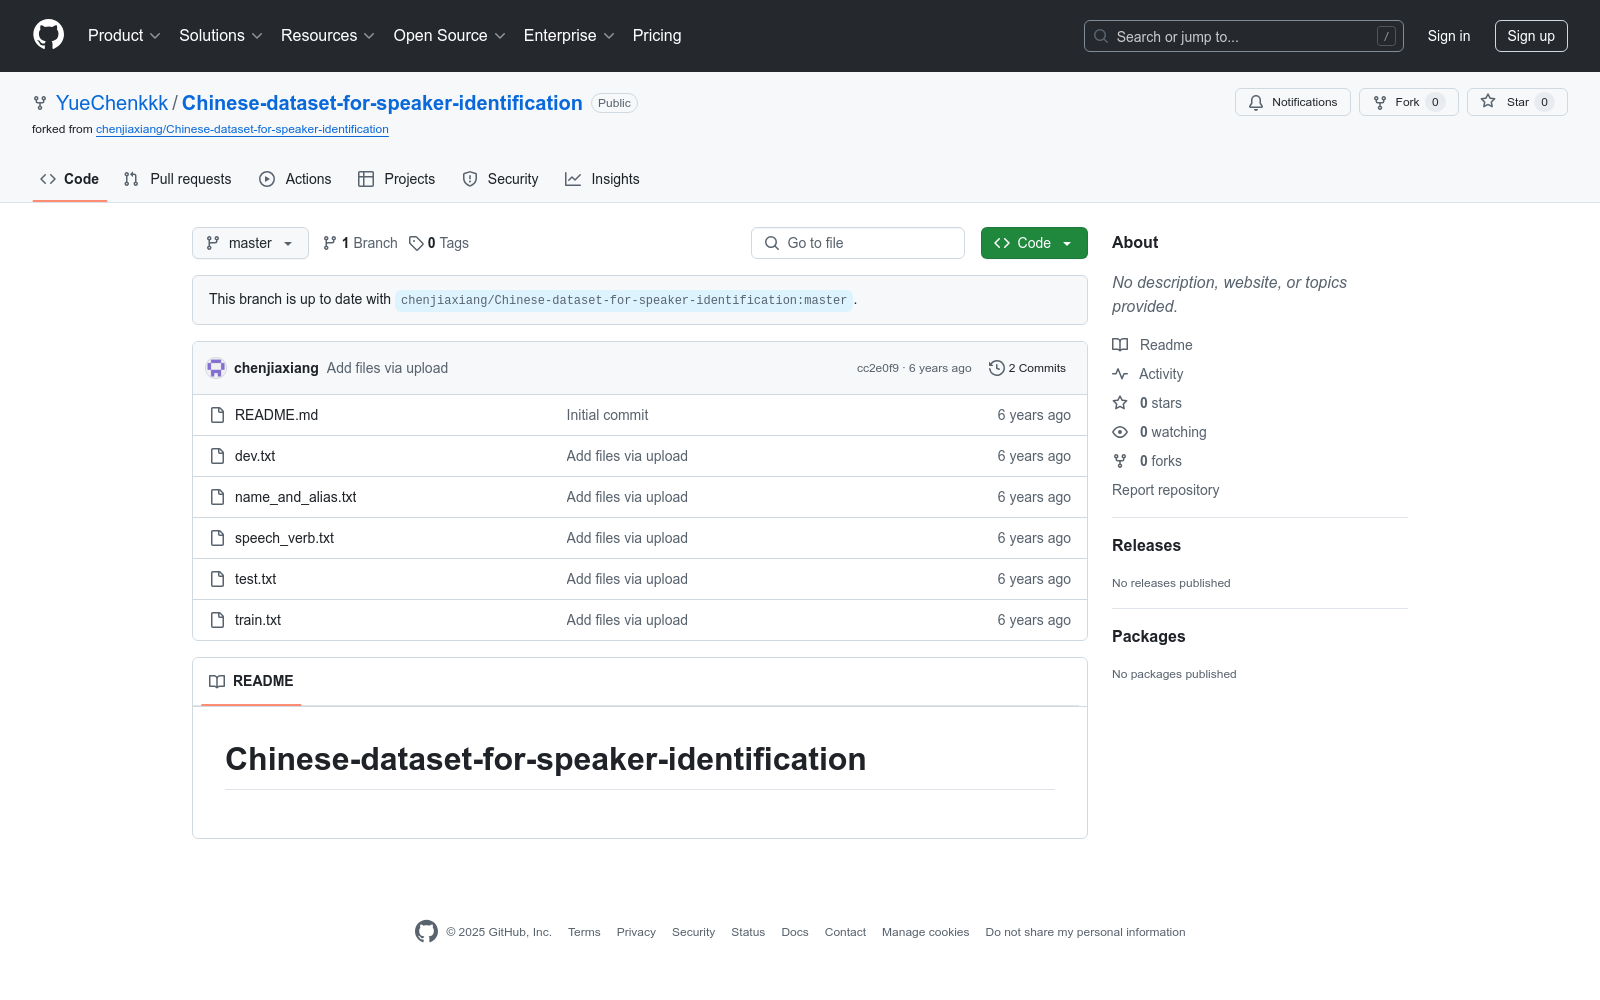
Task: Open the upstream chenjiaxiang master branch reference
Action: 624,300
